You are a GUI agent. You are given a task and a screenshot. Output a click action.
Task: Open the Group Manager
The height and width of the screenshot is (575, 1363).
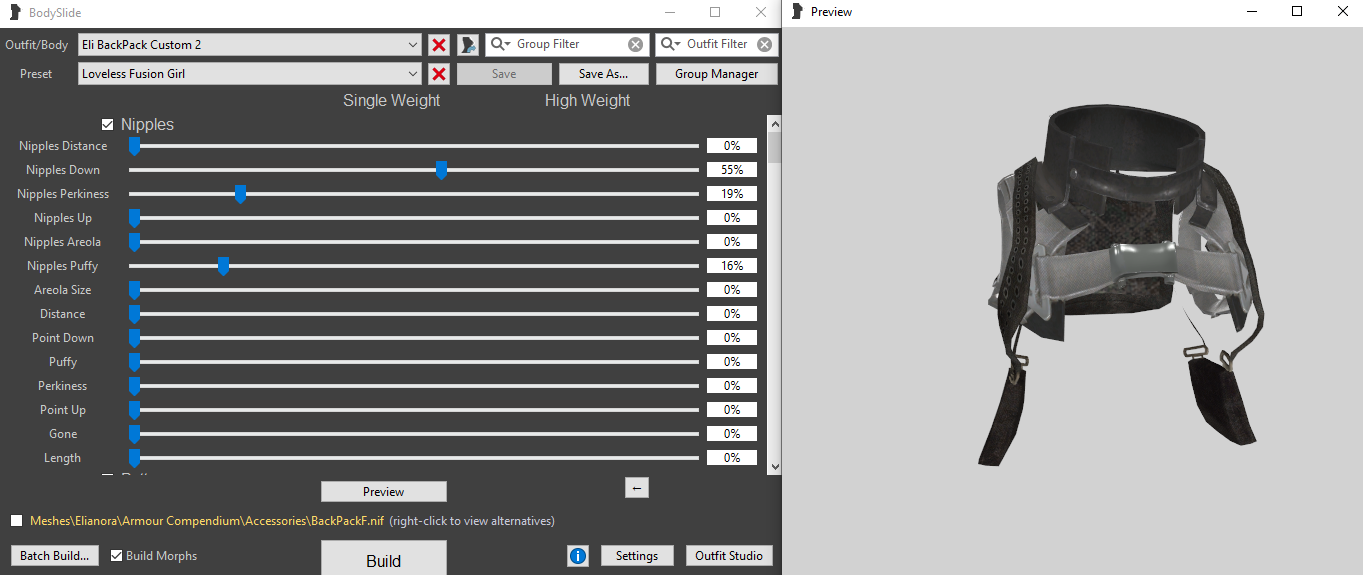click(717, 74)
